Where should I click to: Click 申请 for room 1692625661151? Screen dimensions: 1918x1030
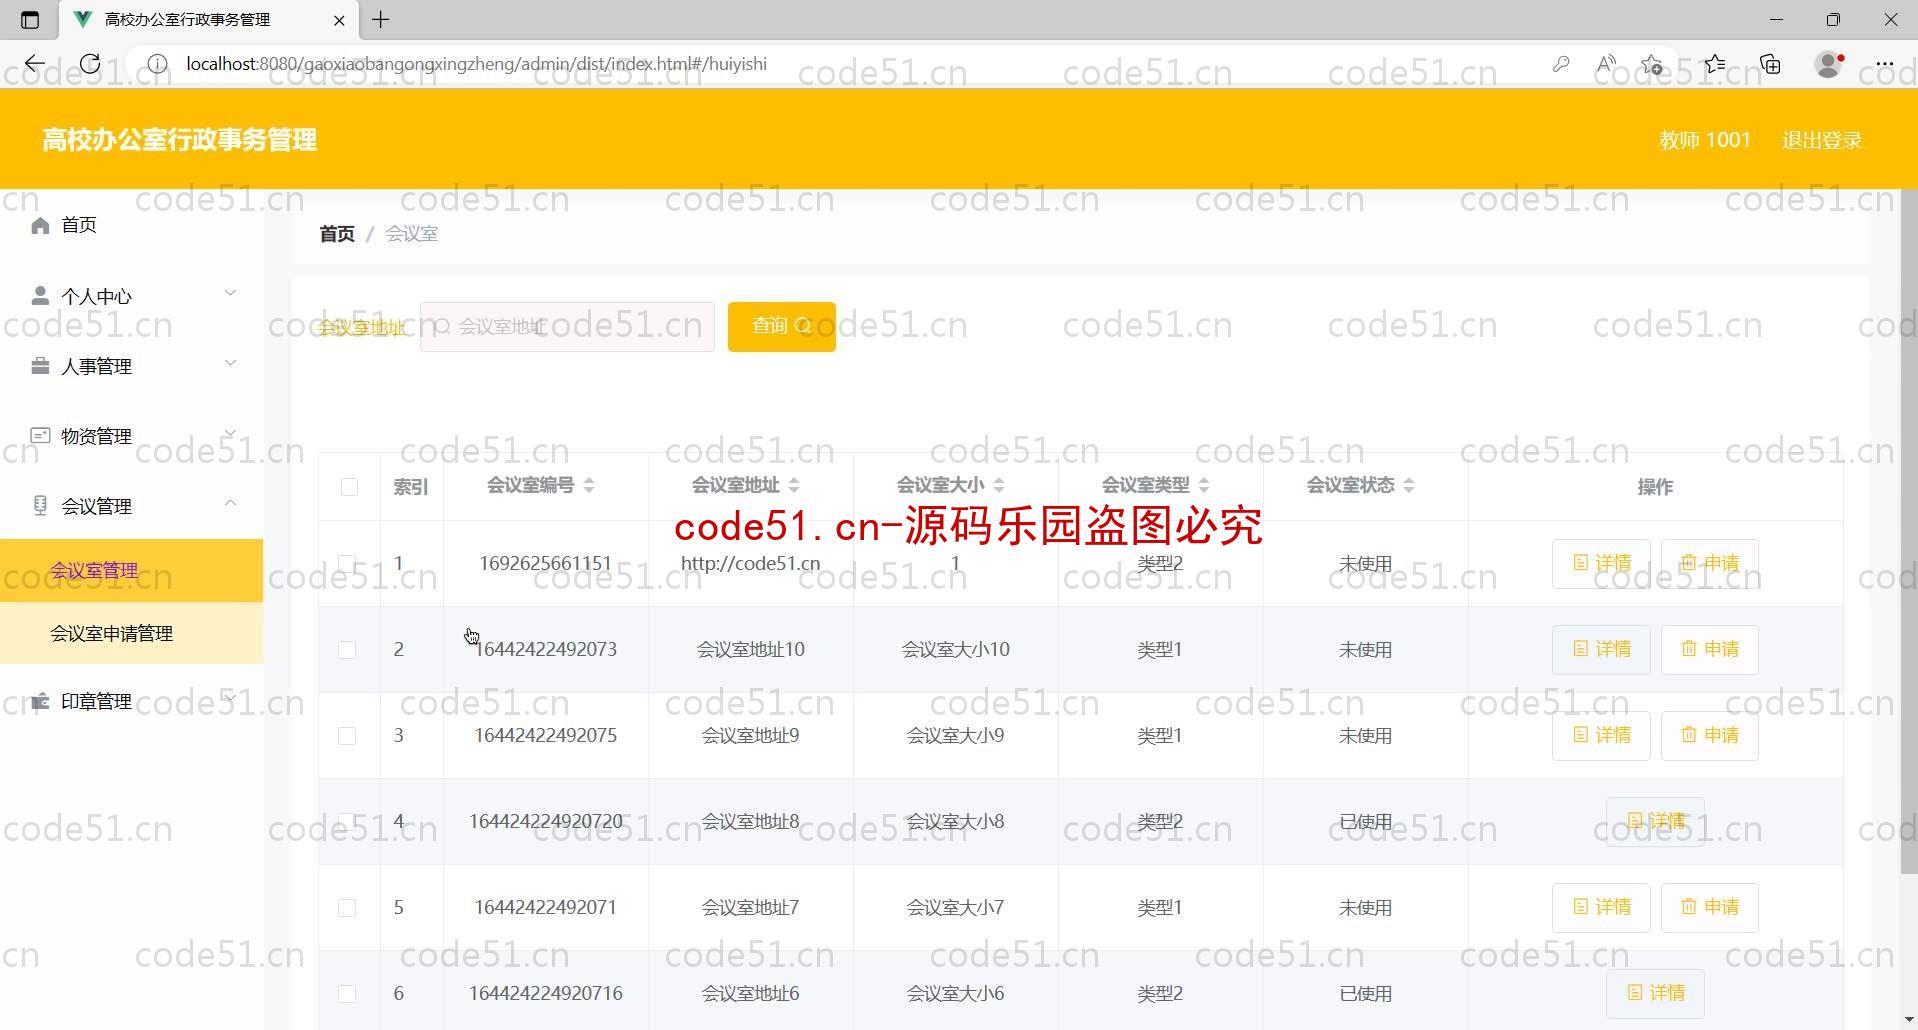coord(1709,564)
